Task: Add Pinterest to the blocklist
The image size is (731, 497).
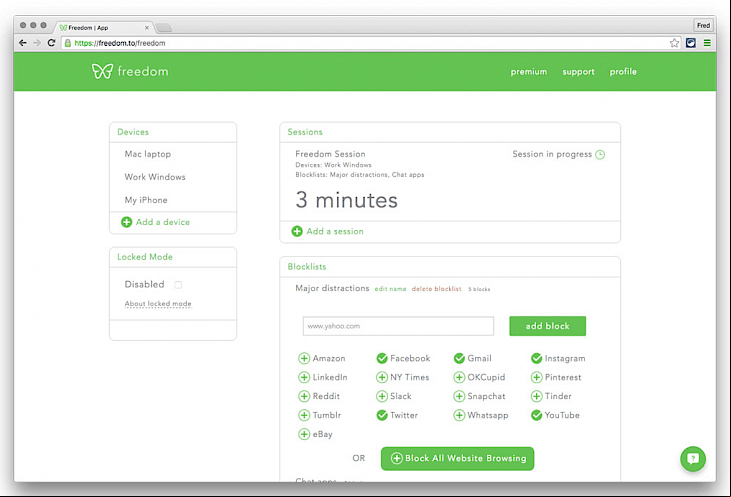Action: (537, 377)
